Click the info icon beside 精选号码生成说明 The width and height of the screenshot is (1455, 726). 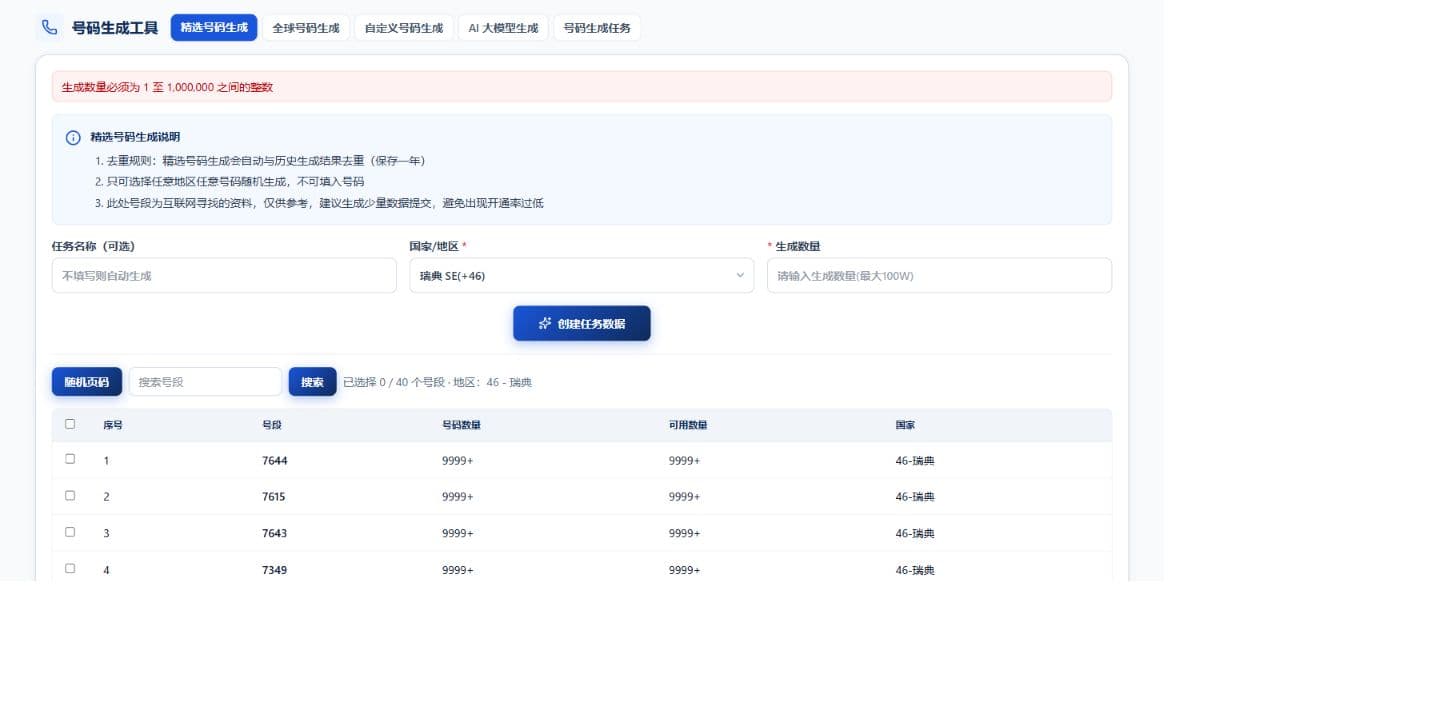pos(73,138)
